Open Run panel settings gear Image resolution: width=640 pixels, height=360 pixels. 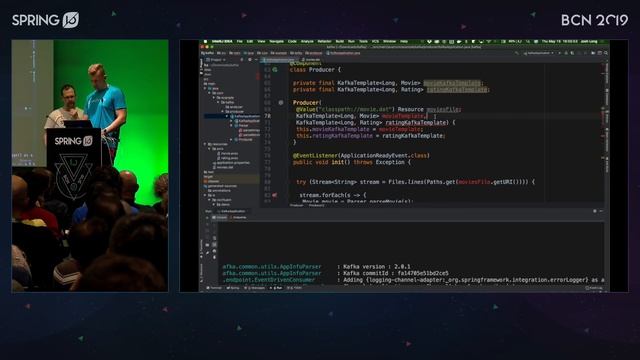tap(595, 211)
